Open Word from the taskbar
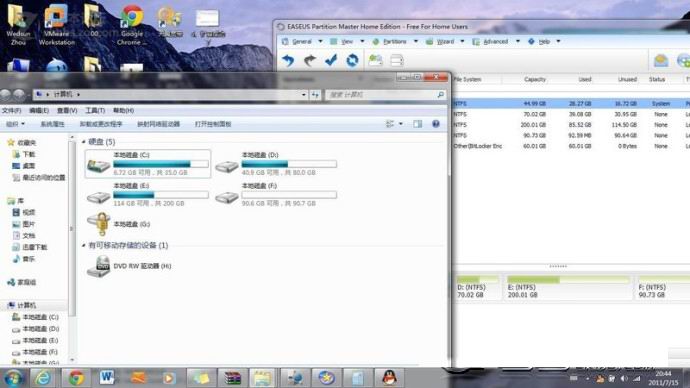This screenshot has height=388, width=690. click(x=106, y=378)
